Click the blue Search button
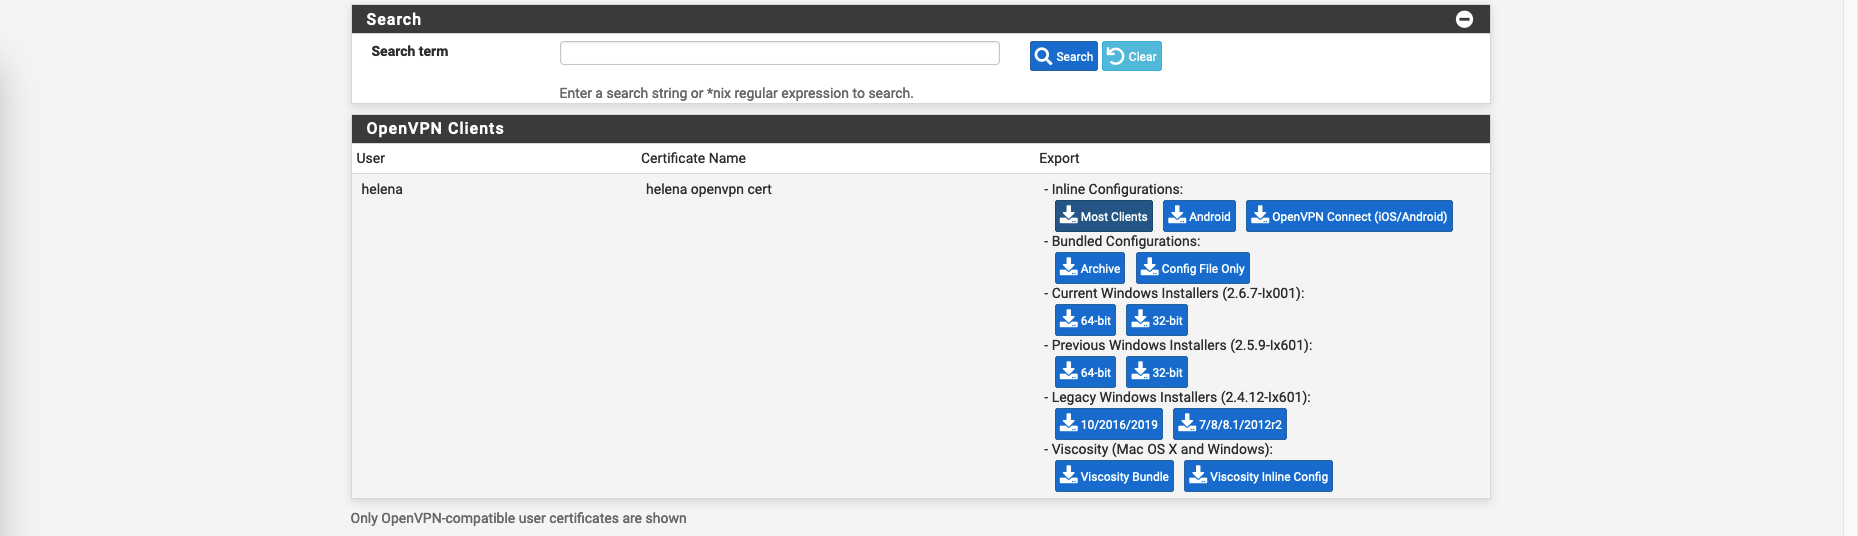Viewport: 1858px width, 536px height. tap(1063, 56)
